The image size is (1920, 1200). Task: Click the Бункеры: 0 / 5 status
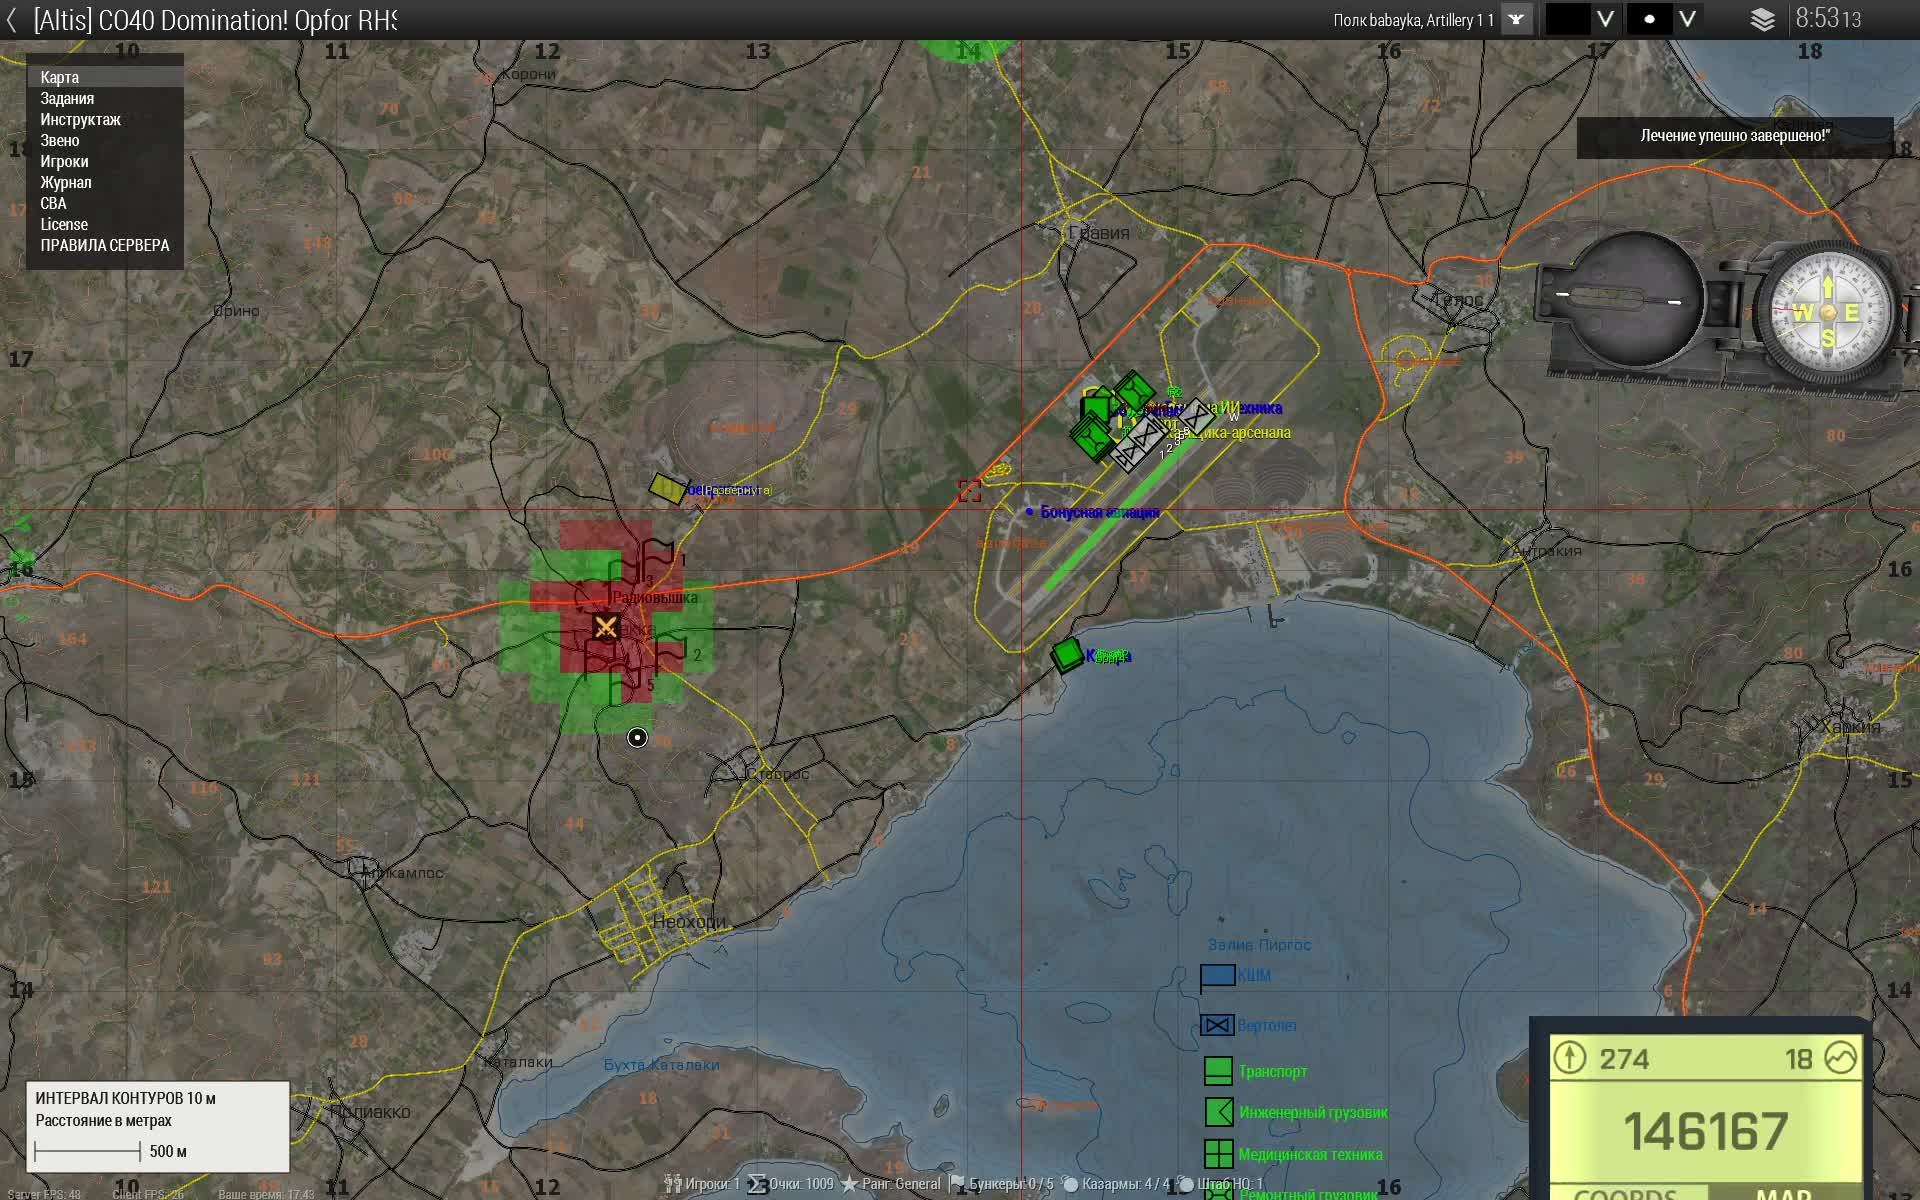(1001, 1184)
